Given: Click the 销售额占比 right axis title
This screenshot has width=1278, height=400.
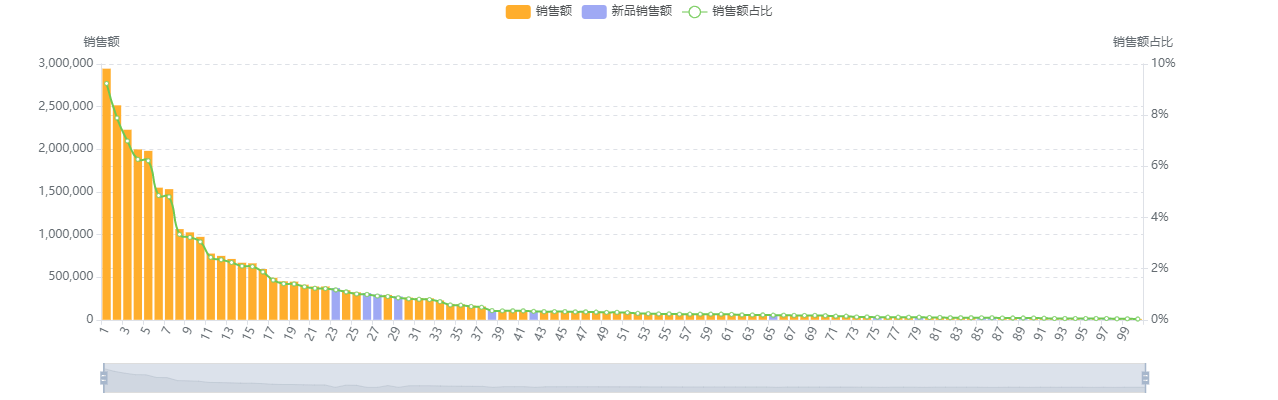Looking at the screenshot, I should click(x=1142, y=42).
